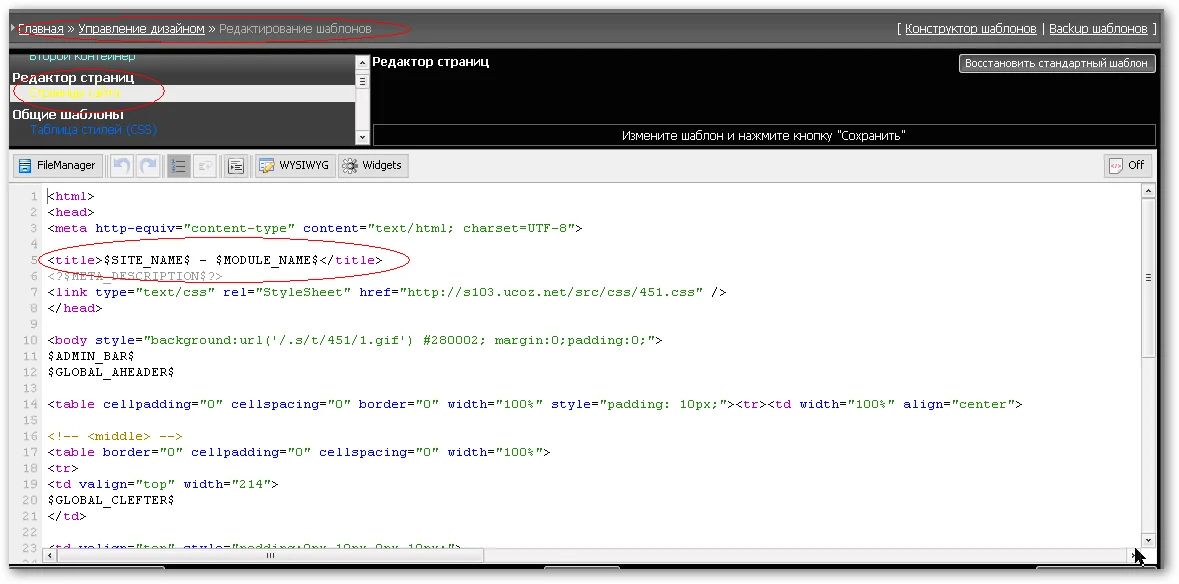Redo the edit using the toolbar arrow
The height and width of the screenshot is (584, 1179).
coord(148,166)
